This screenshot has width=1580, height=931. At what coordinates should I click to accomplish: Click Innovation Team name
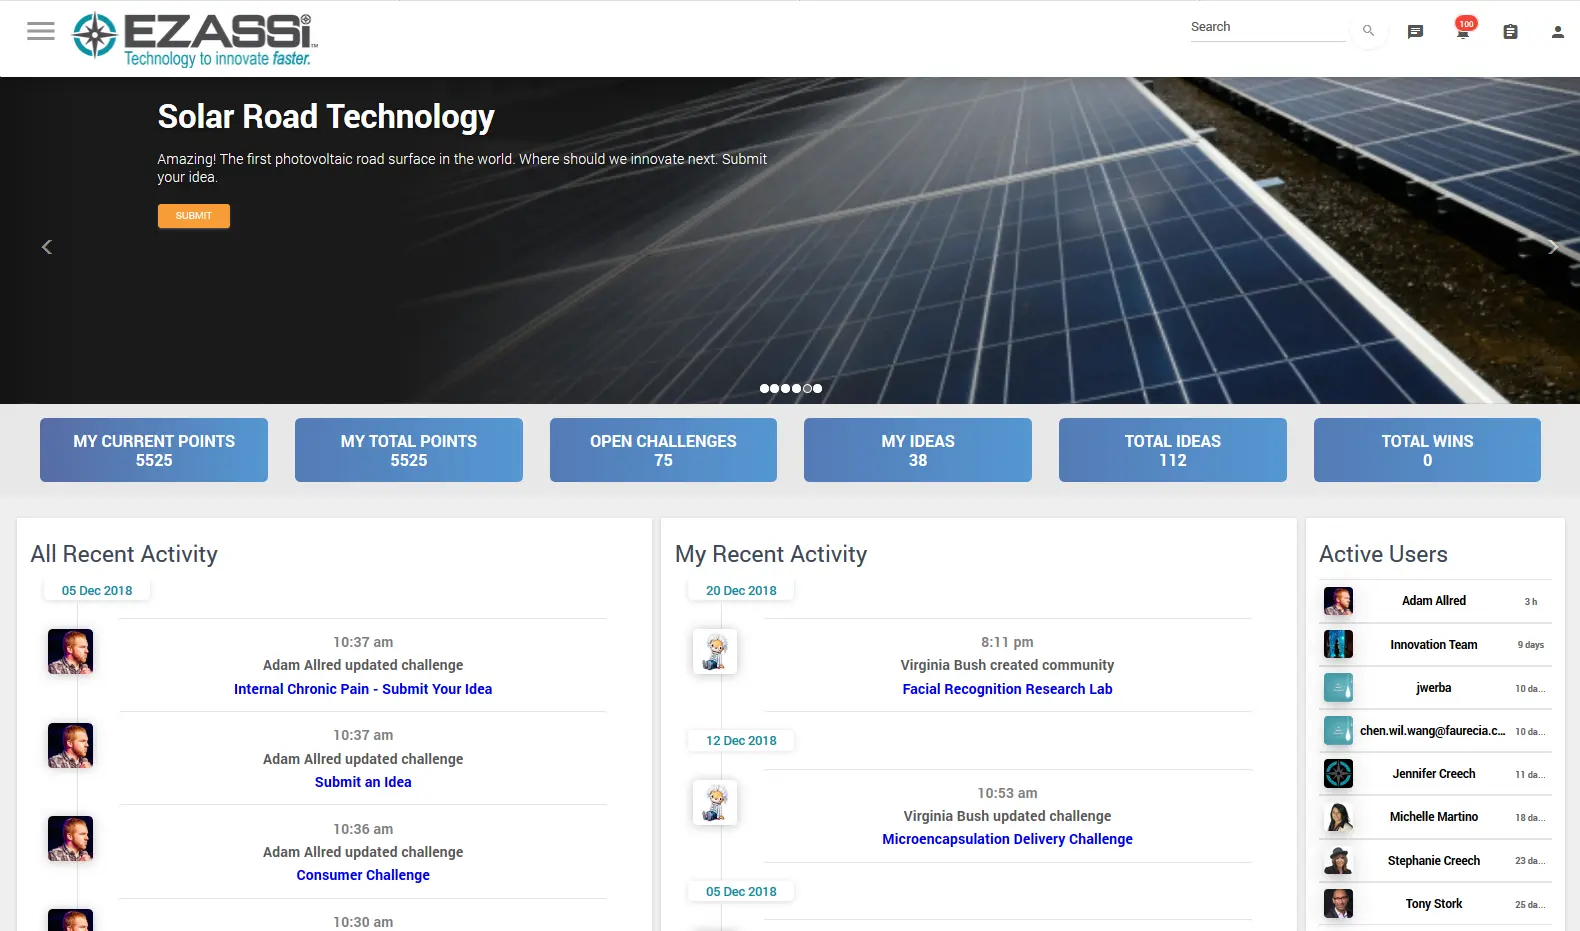[1434, 645]
